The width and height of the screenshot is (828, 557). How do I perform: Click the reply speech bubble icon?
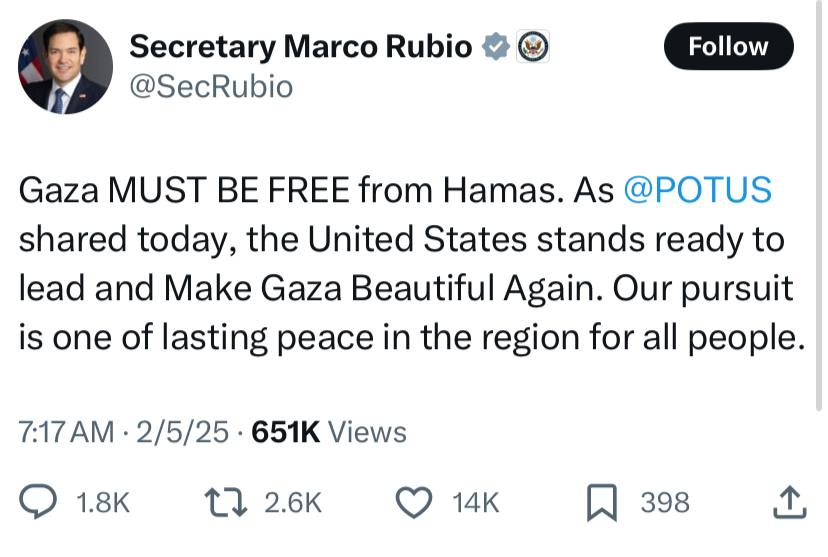(x=39, y=501)
